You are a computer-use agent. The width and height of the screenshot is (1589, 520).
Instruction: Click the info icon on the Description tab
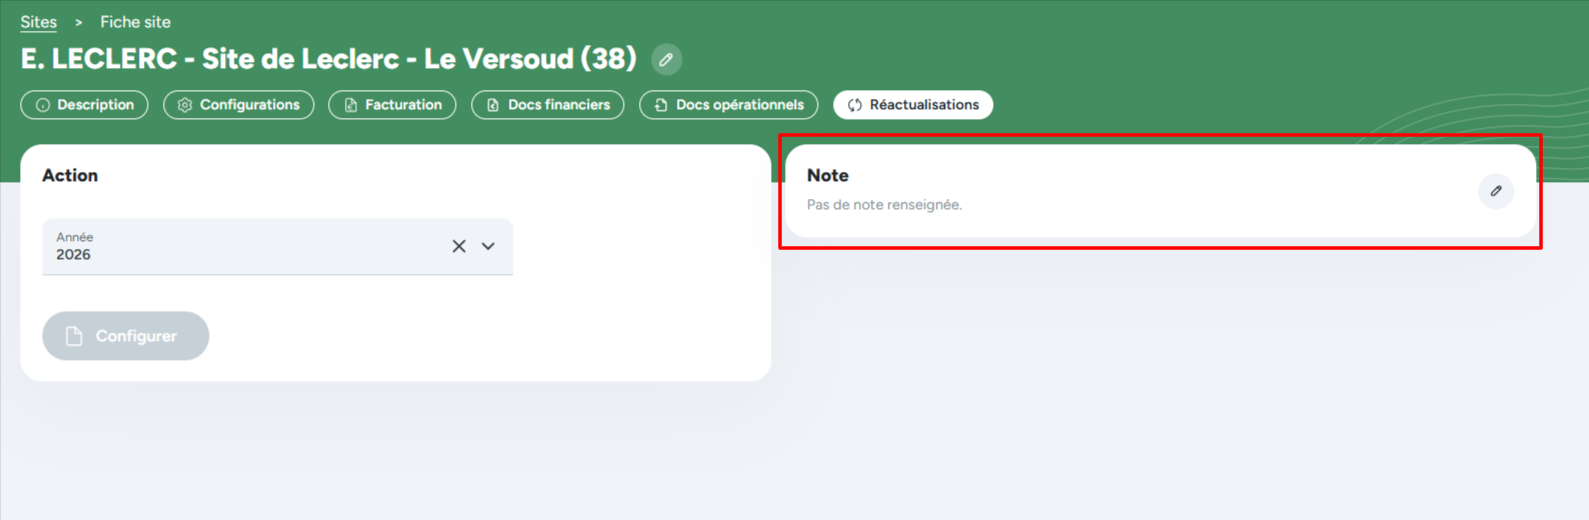43,105
